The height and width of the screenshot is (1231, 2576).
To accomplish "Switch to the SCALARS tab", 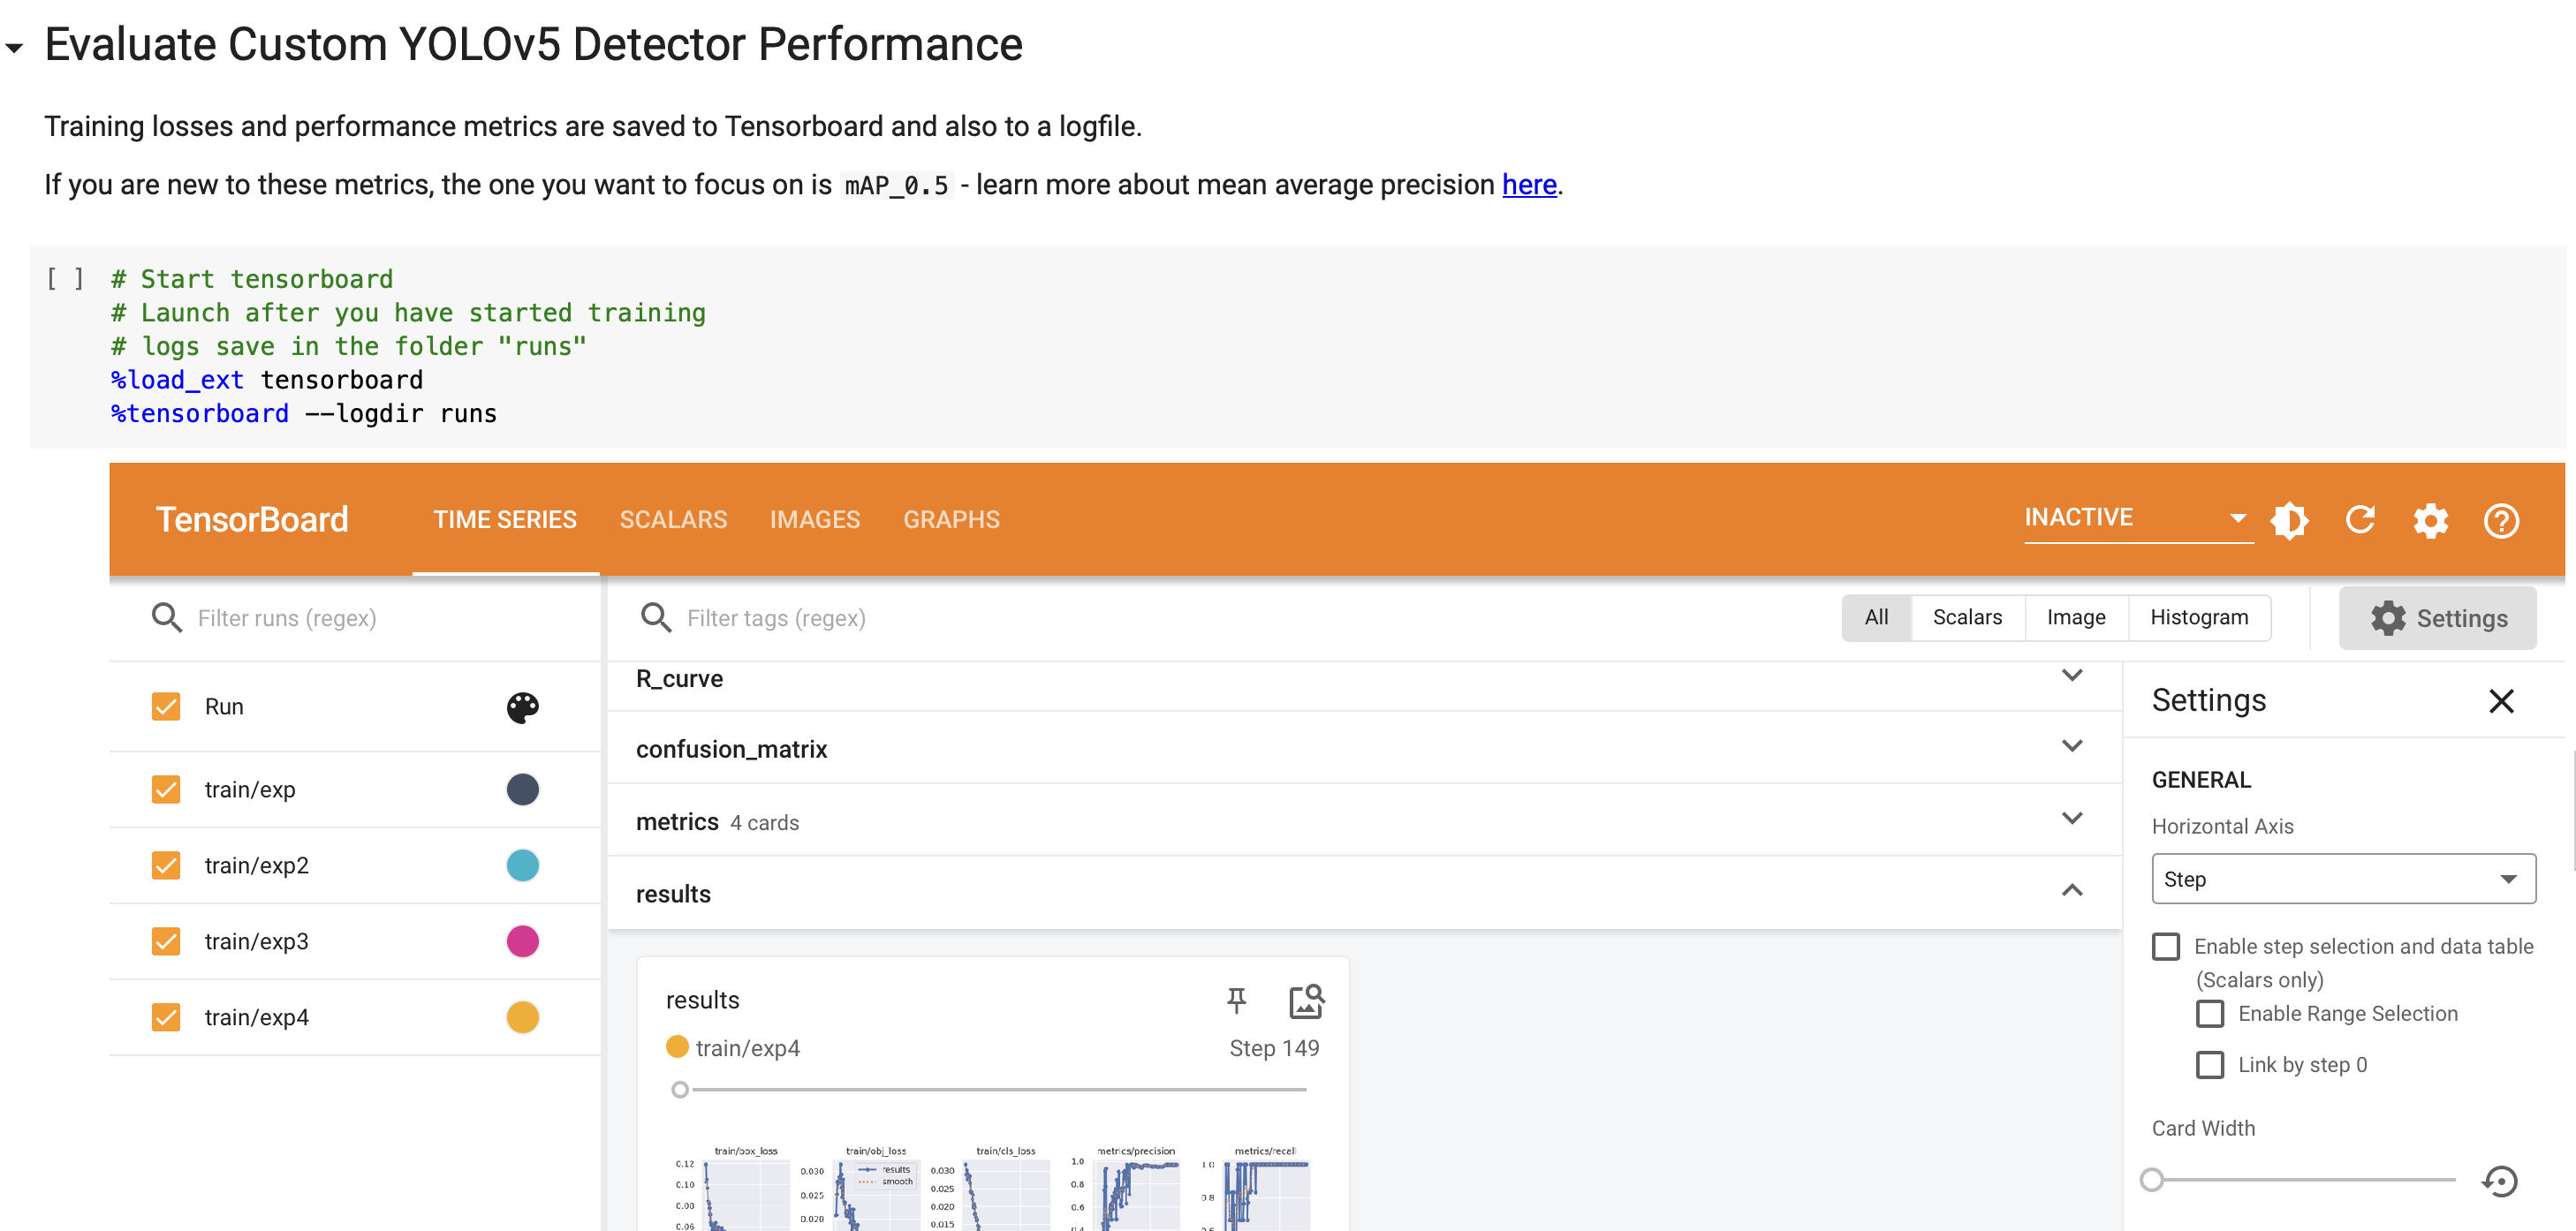I will point(673,520).
